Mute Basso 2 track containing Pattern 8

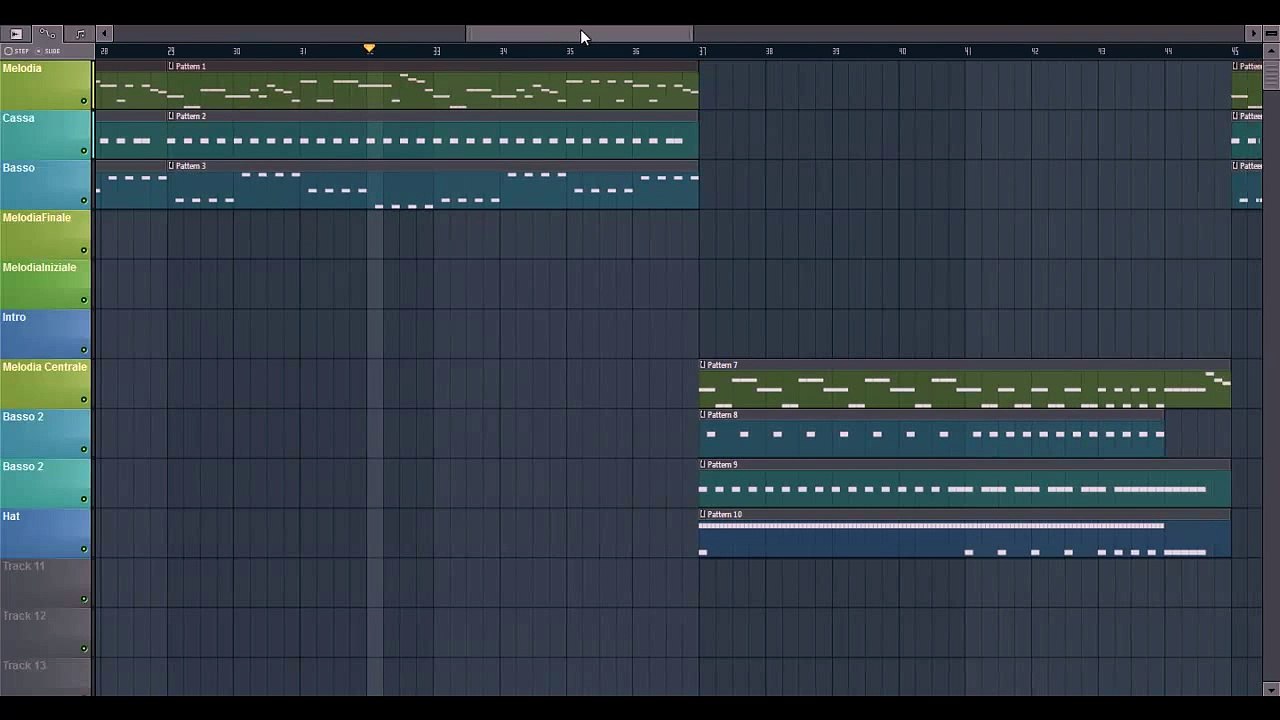tap(84, 449)
